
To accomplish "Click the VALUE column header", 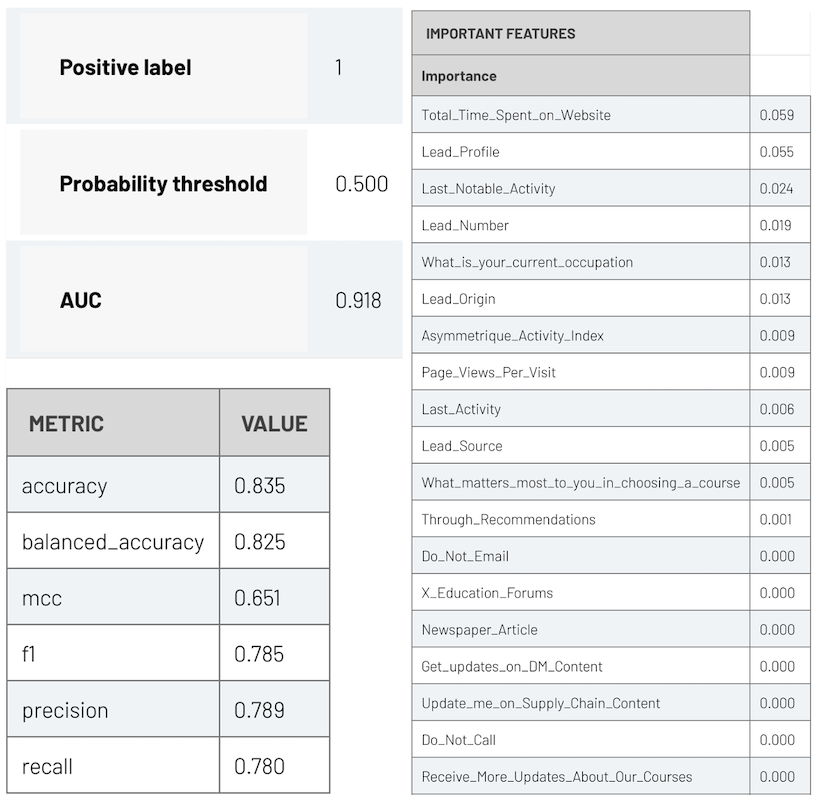I will (x=274, y=423).
